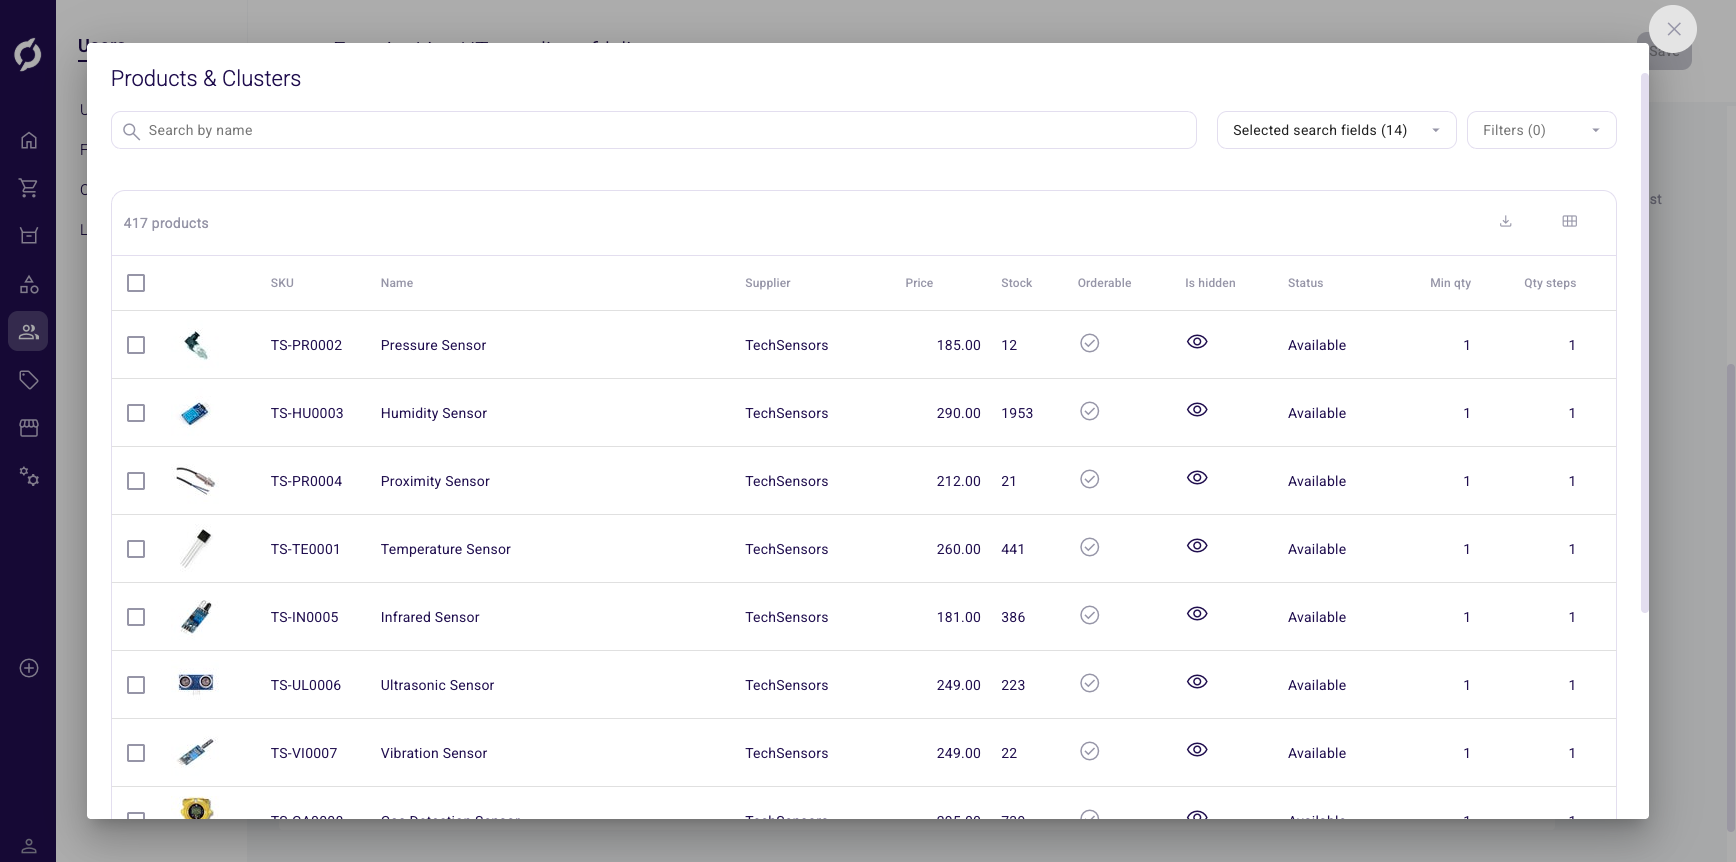Toggle hidden eye for Vibration Sensor
1736x862 pixels.
(1197, 750)
